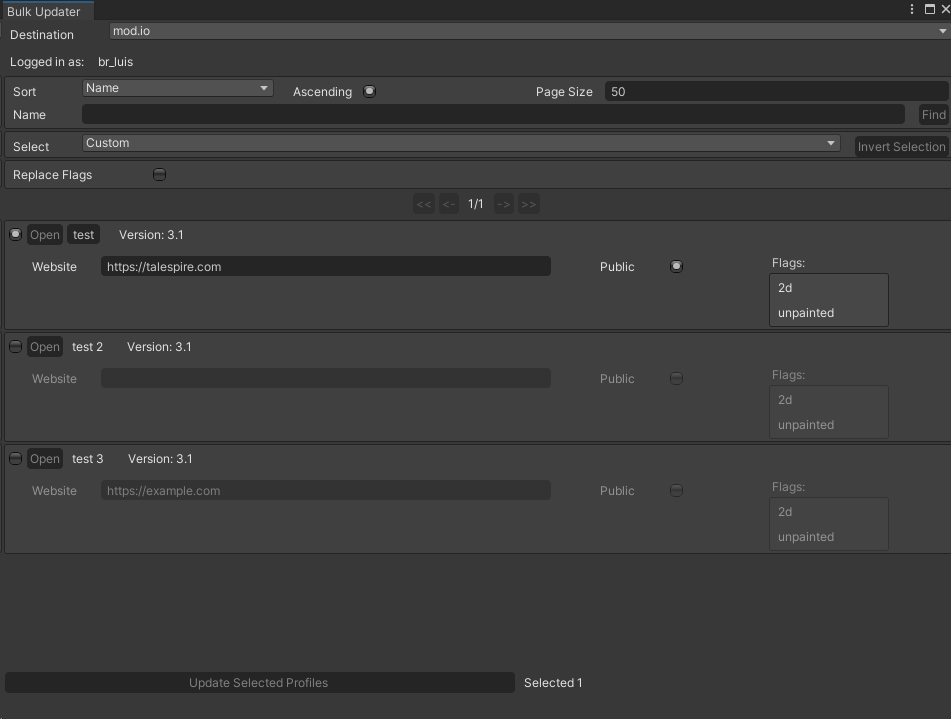This screenshot has height=719, width=951.
Task: Expand the Sort by Name dropdown
Action: (177, 88)
